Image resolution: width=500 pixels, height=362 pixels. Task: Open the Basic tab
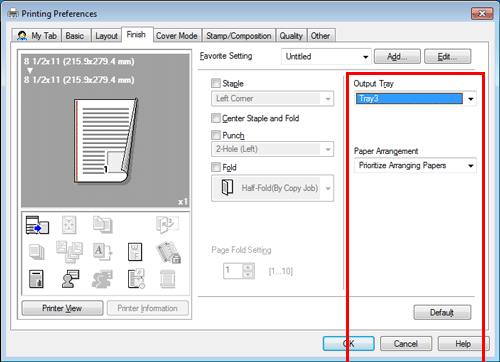75,36
